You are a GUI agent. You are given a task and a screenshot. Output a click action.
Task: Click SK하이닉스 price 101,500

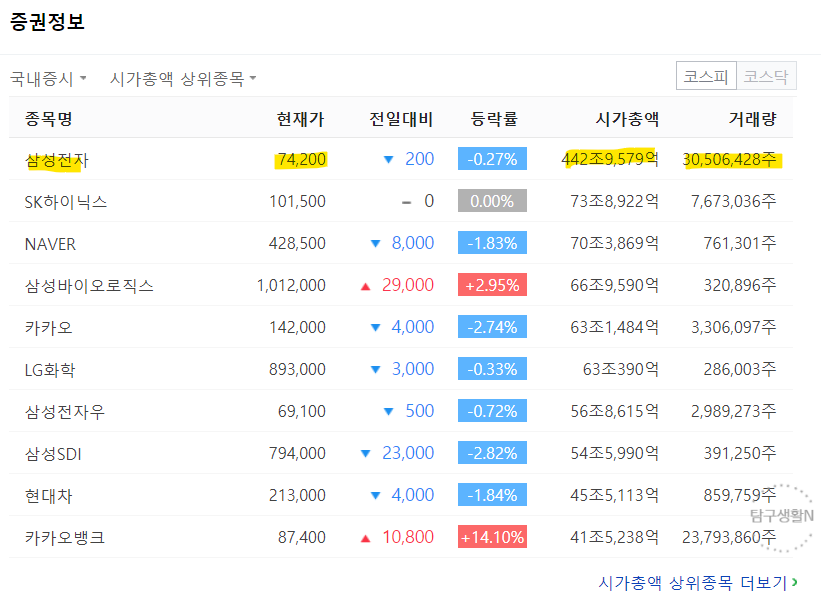click(x=297, y=201)
